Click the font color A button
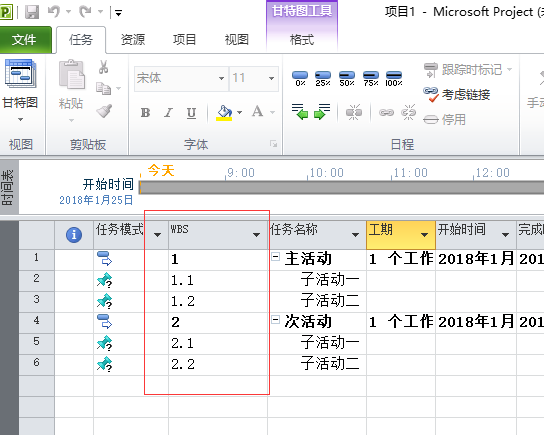The image size is (544, 435). [257, 112]
